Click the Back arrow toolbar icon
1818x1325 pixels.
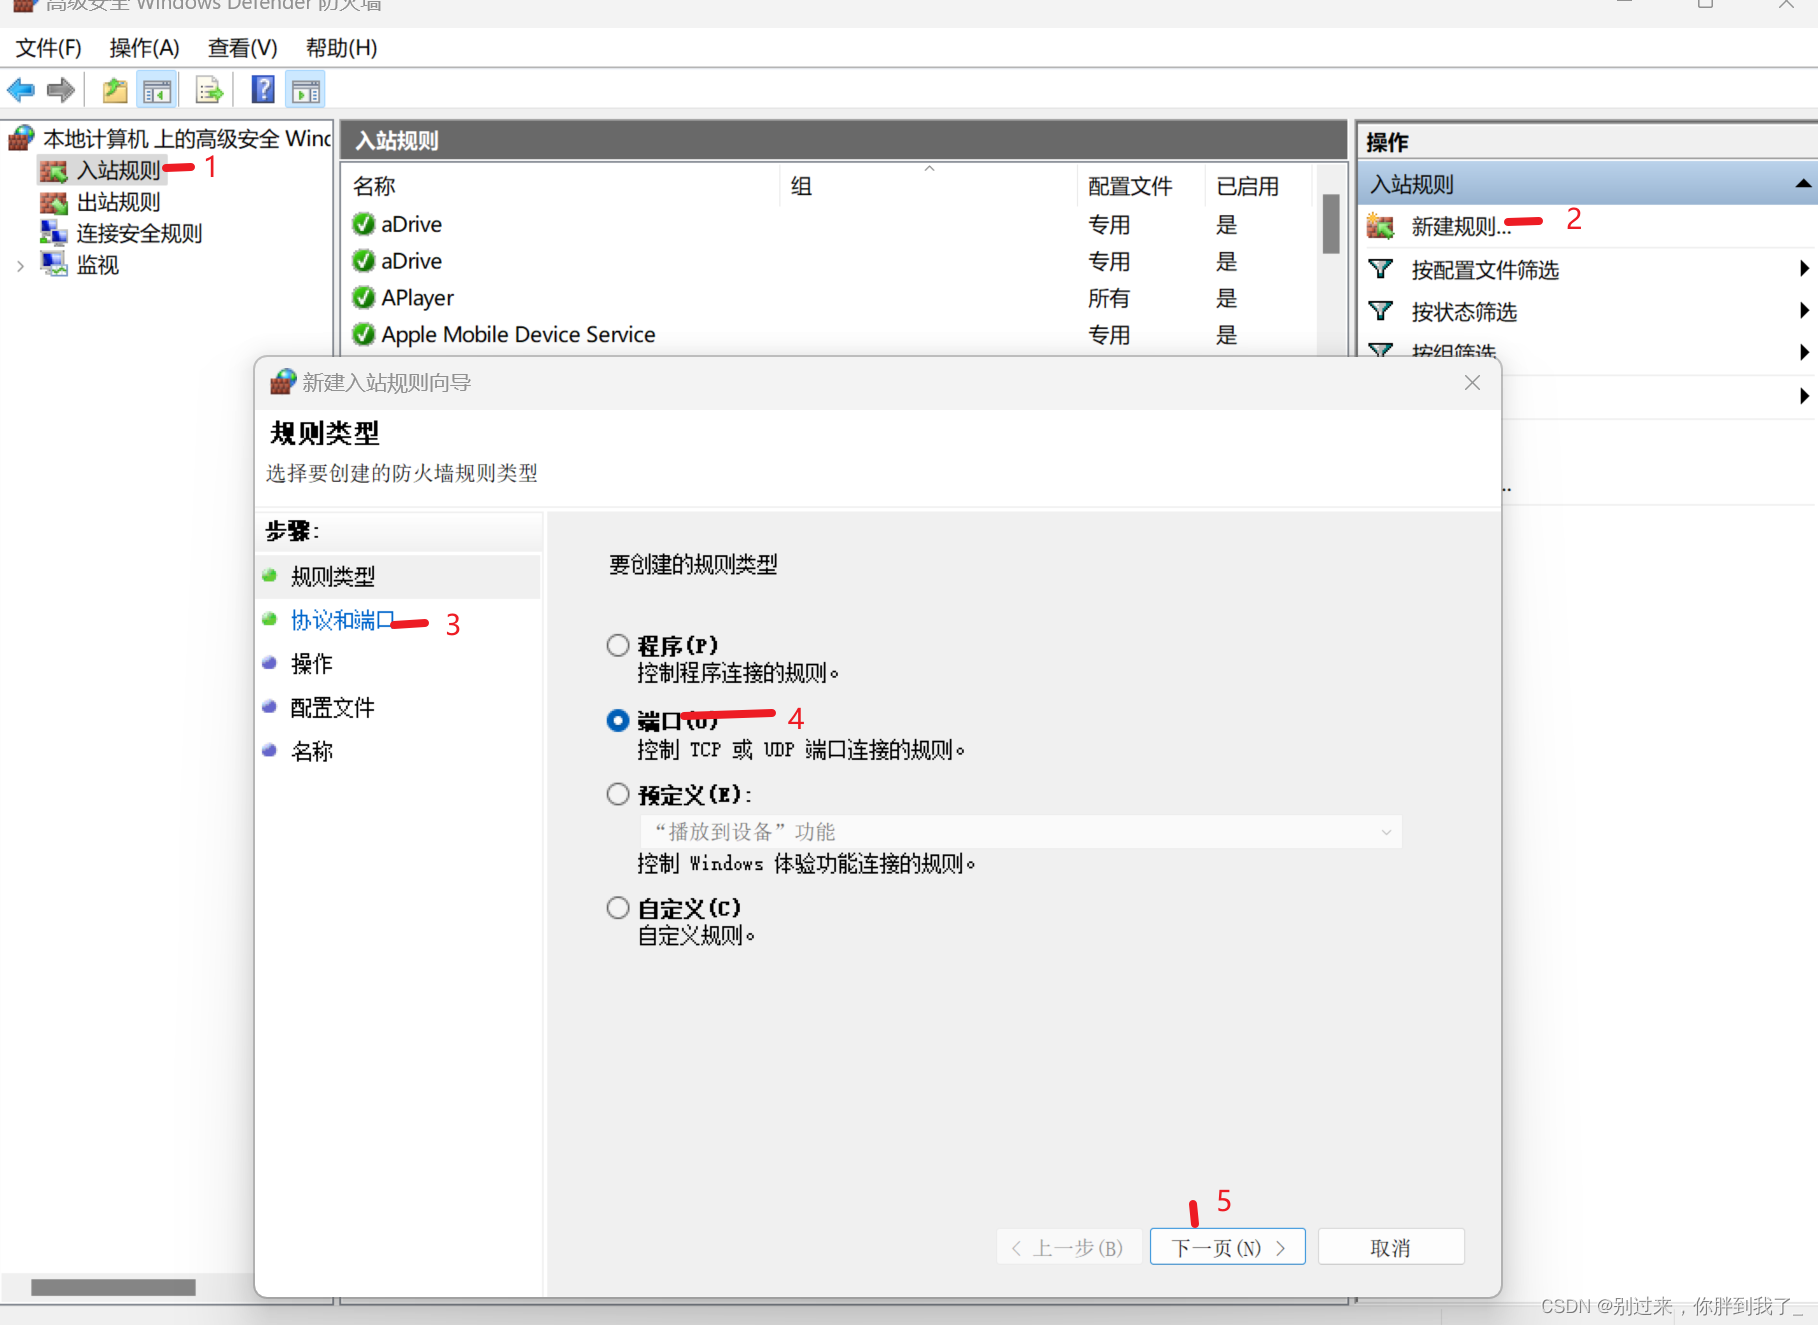(x=21, y=90)
